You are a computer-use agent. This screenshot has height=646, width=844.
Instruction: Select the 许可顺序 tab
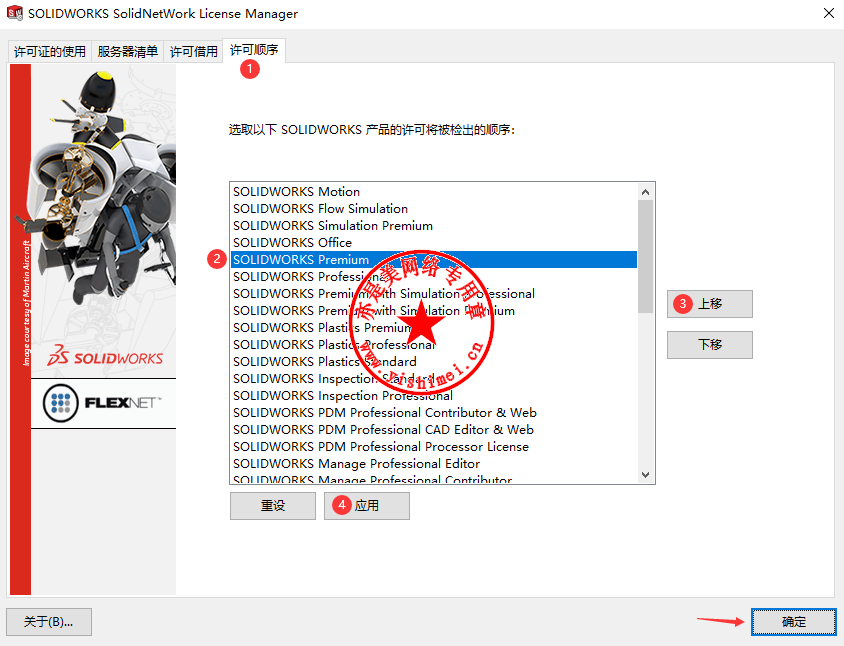254,50
